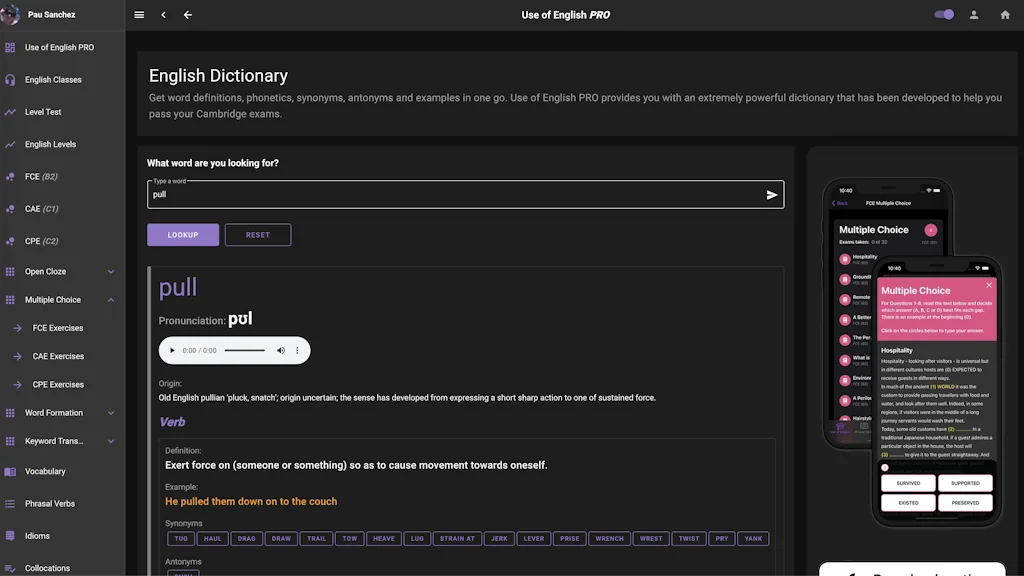The height and width of the screenshot is (576, 1024).
Task: Click the dashboard icon beside Use of English PRO
Action: point(10,47)
